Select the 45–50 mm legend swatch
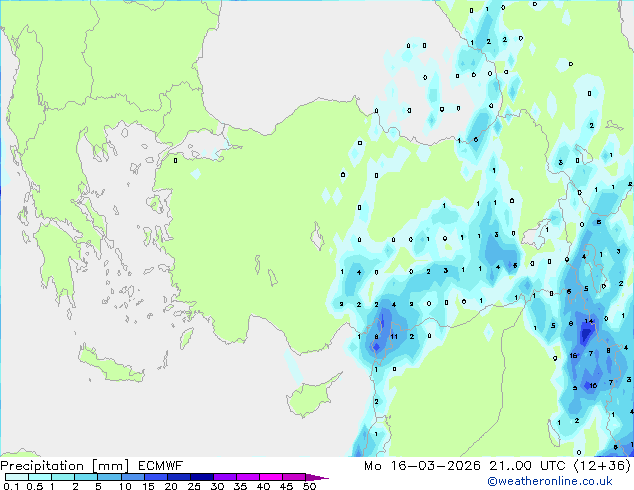 (x=294, y=477)
